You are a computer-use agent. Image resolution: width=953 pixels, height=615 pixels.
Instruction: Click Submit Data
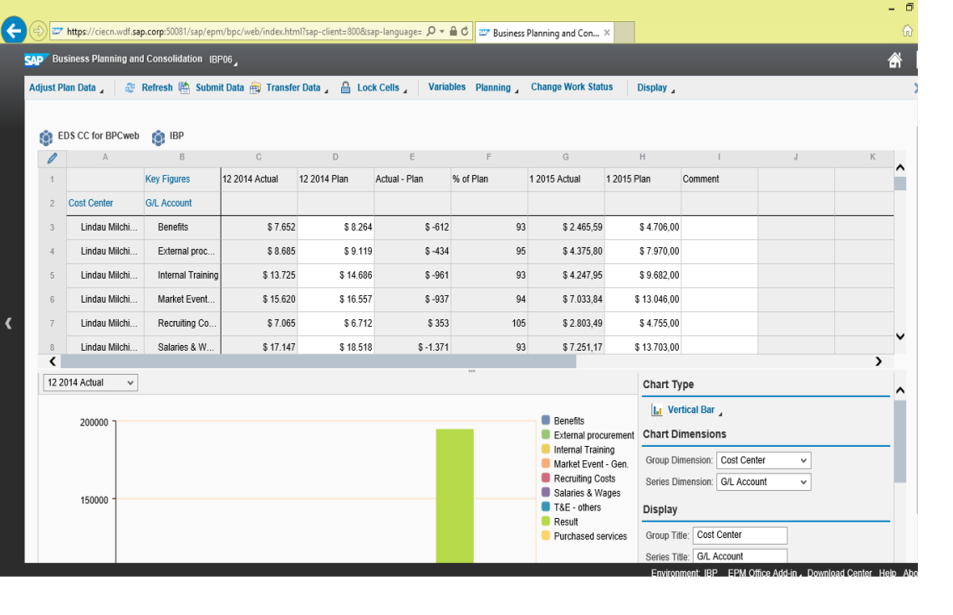(219, 88)
